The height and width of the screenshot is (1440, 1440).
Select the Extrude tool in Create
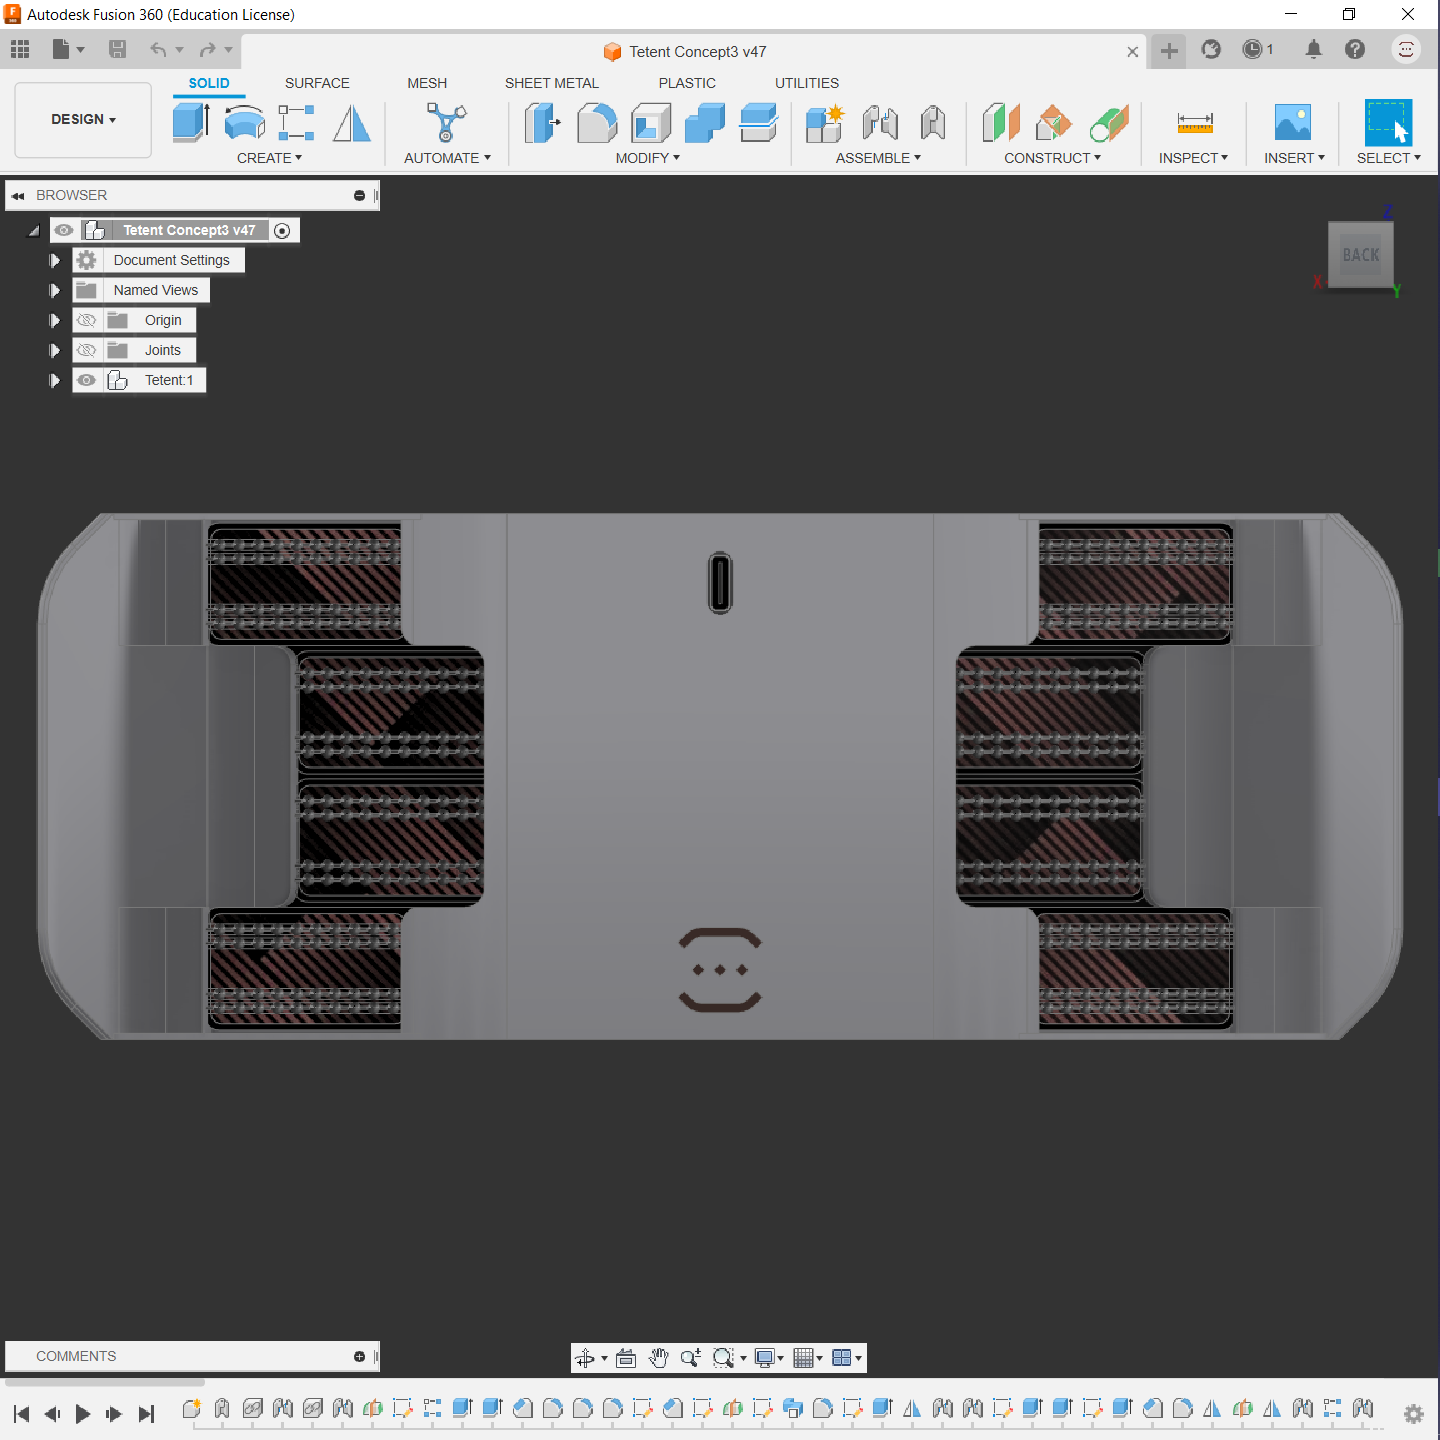190,123
